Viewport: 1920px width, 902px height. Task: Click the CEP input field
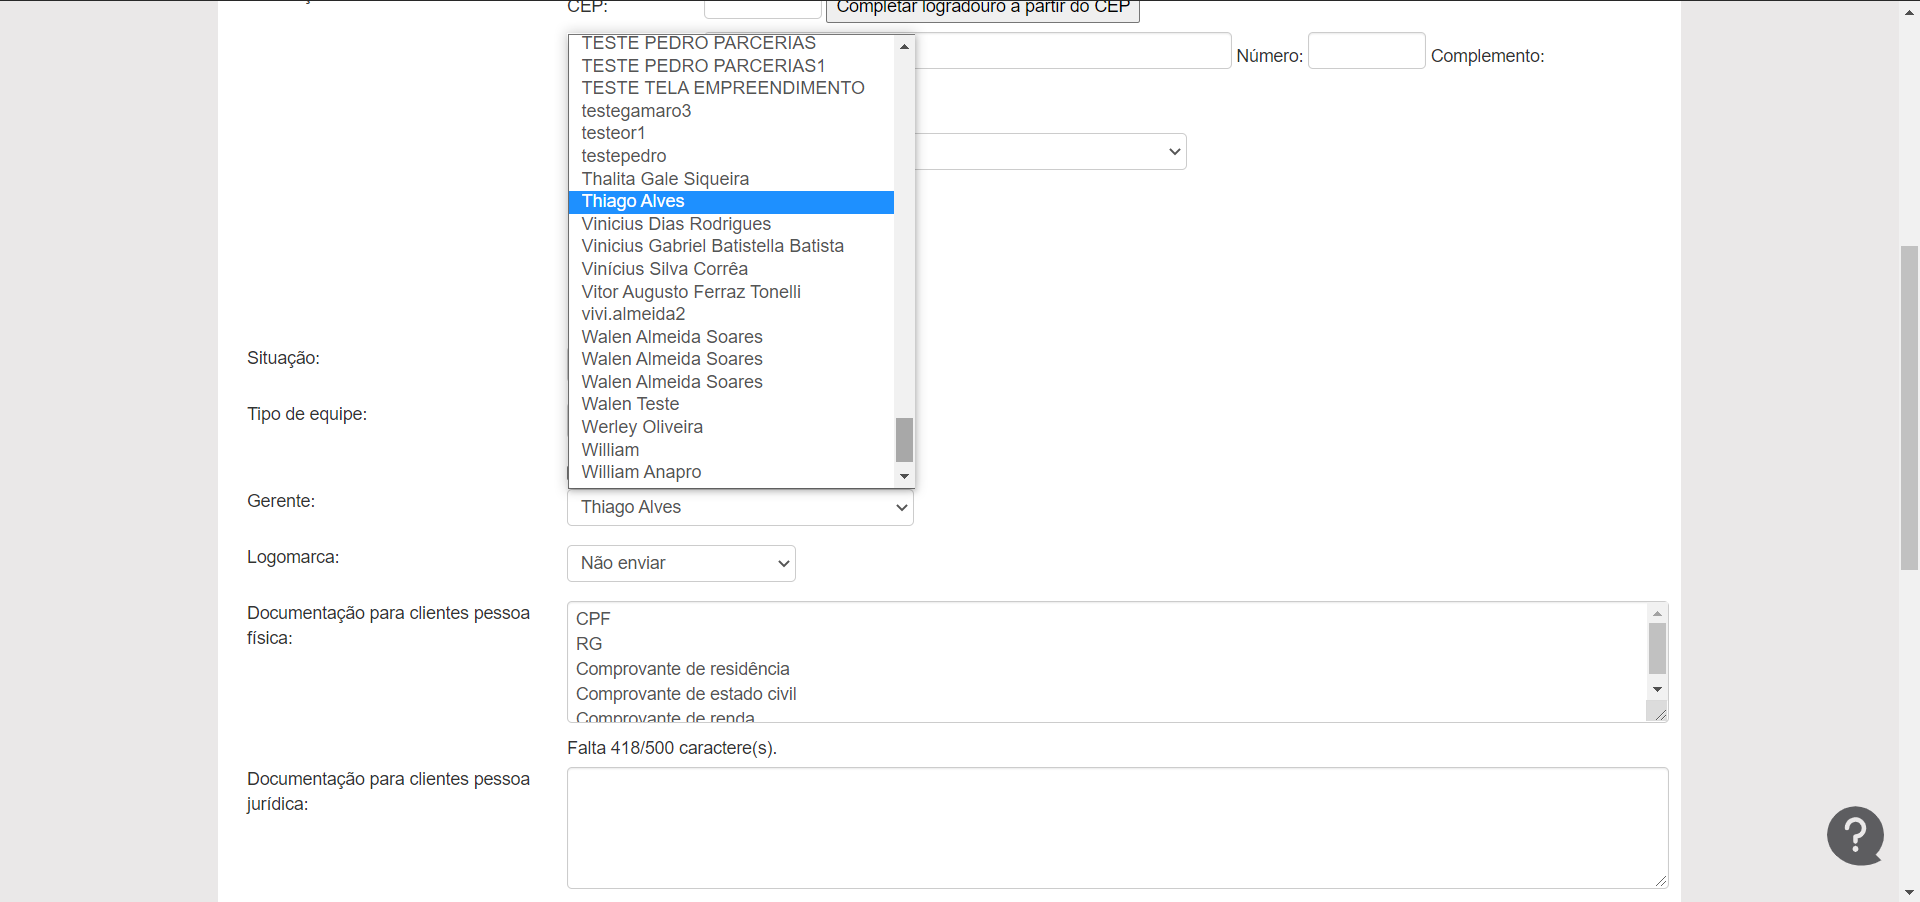point(762,8)
